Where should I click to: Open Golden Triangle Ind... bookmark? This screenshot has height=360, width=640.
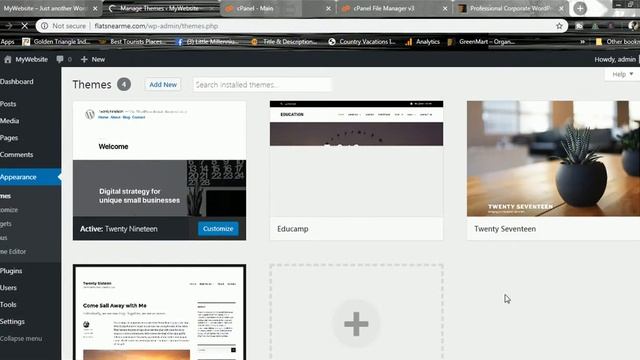(56, 42)
